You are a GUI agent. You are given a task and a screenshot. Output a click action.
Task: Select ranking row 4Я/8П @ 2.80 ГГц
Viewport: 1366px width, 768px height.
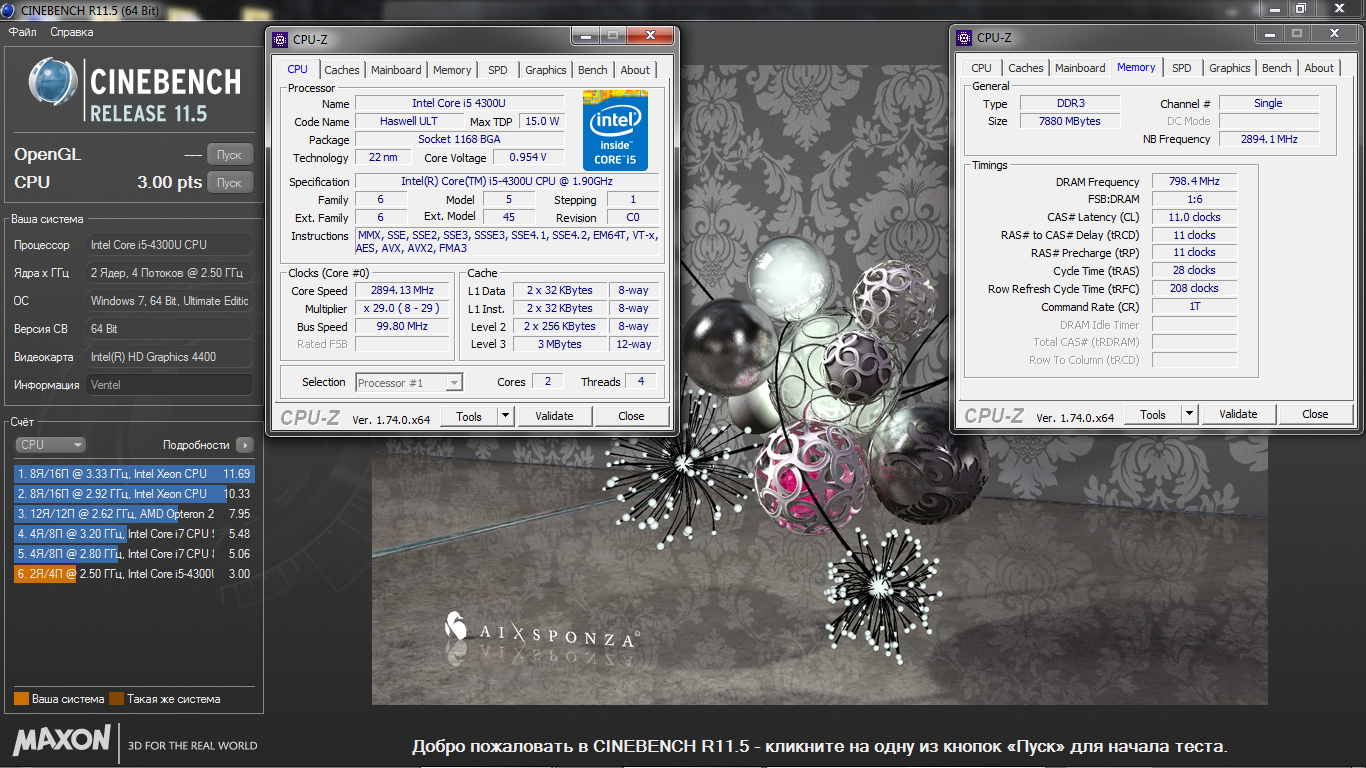pos(134,554)
